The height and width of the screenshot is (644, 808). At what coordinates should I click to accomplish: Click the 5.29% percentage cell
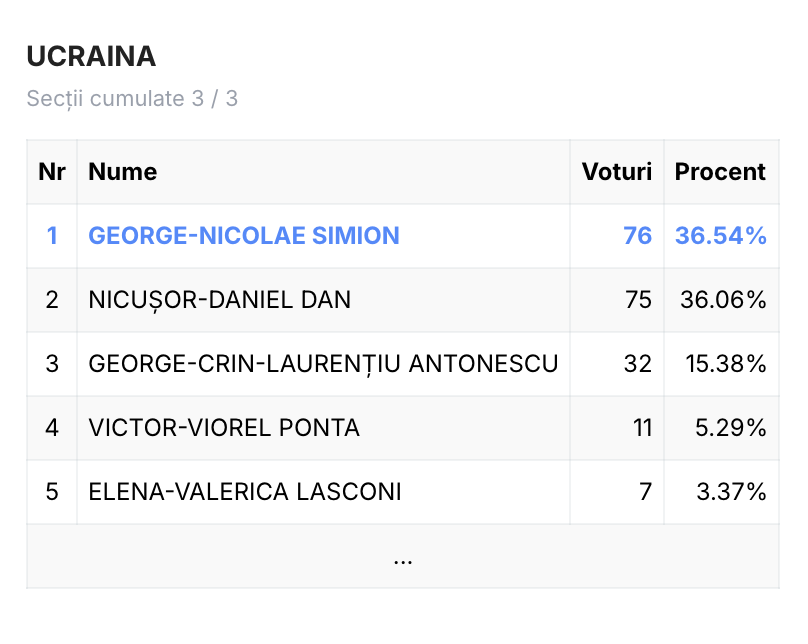tap(721, 428)
